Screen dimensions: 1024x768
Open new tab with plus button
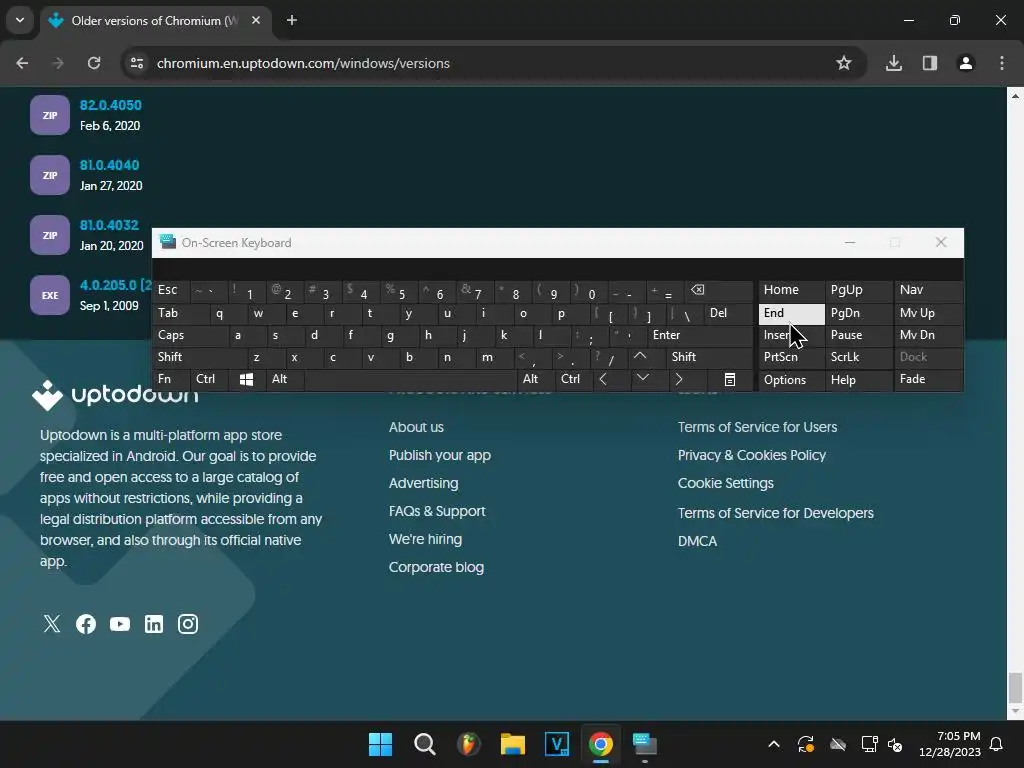click(x=292, y=20)
